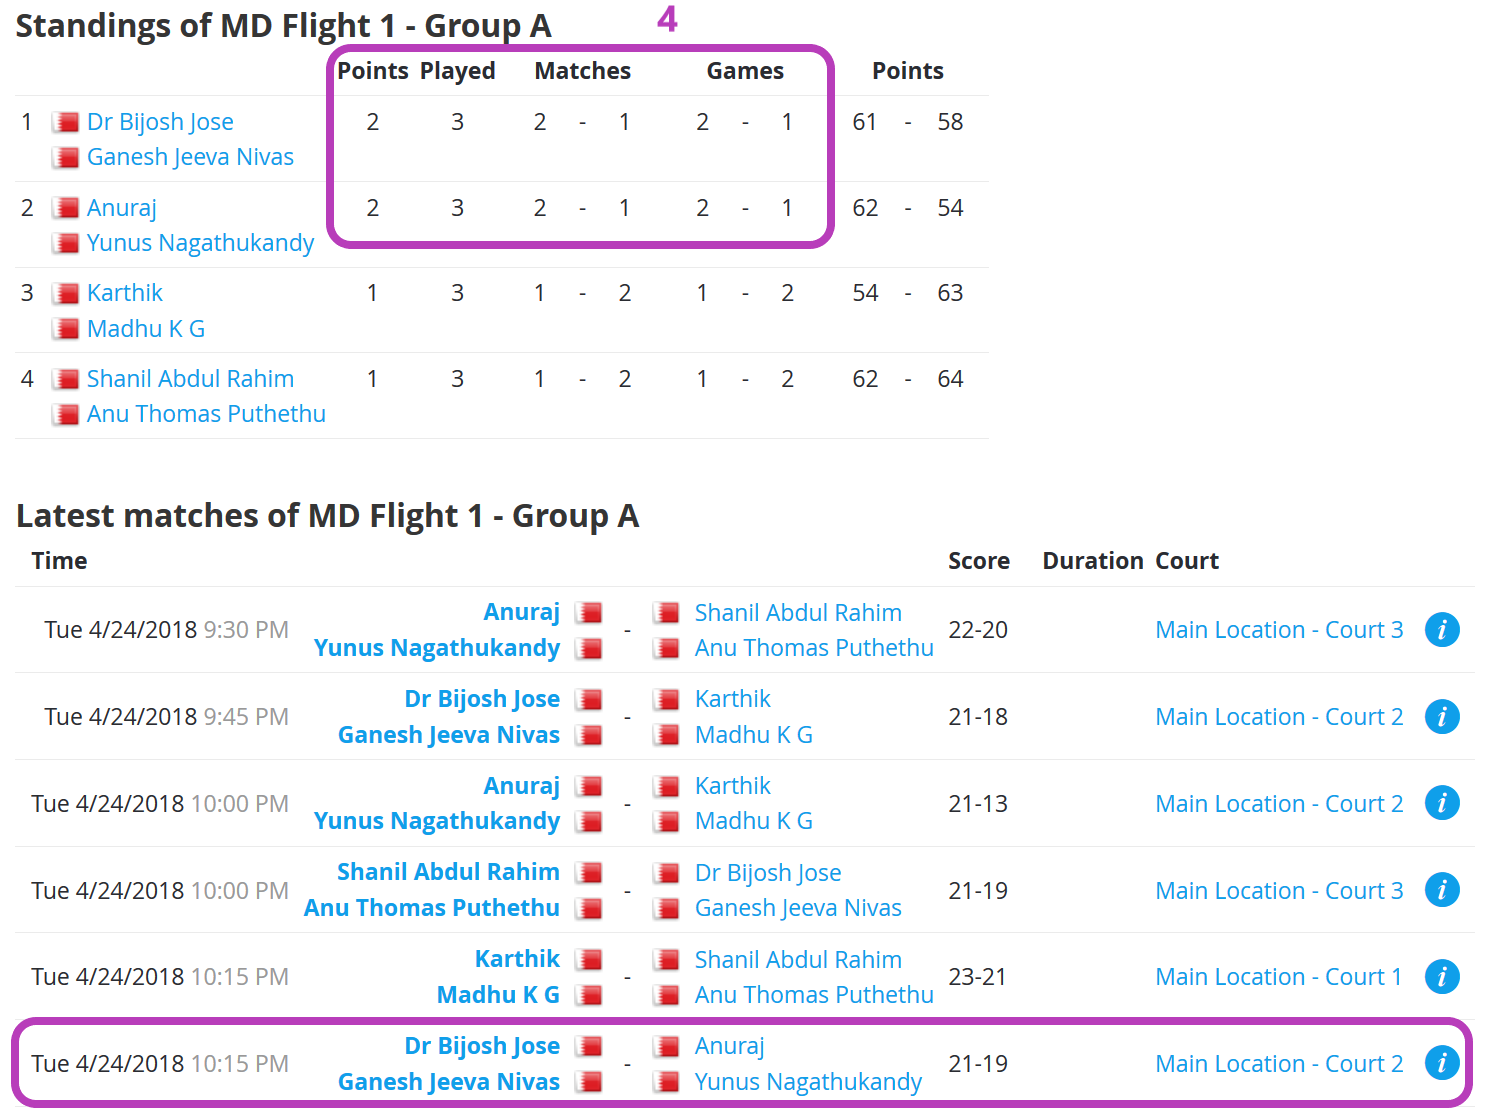1508x1120 pixels.
Task: Open info icon for 23-21 match
Action: point(1441,977)
